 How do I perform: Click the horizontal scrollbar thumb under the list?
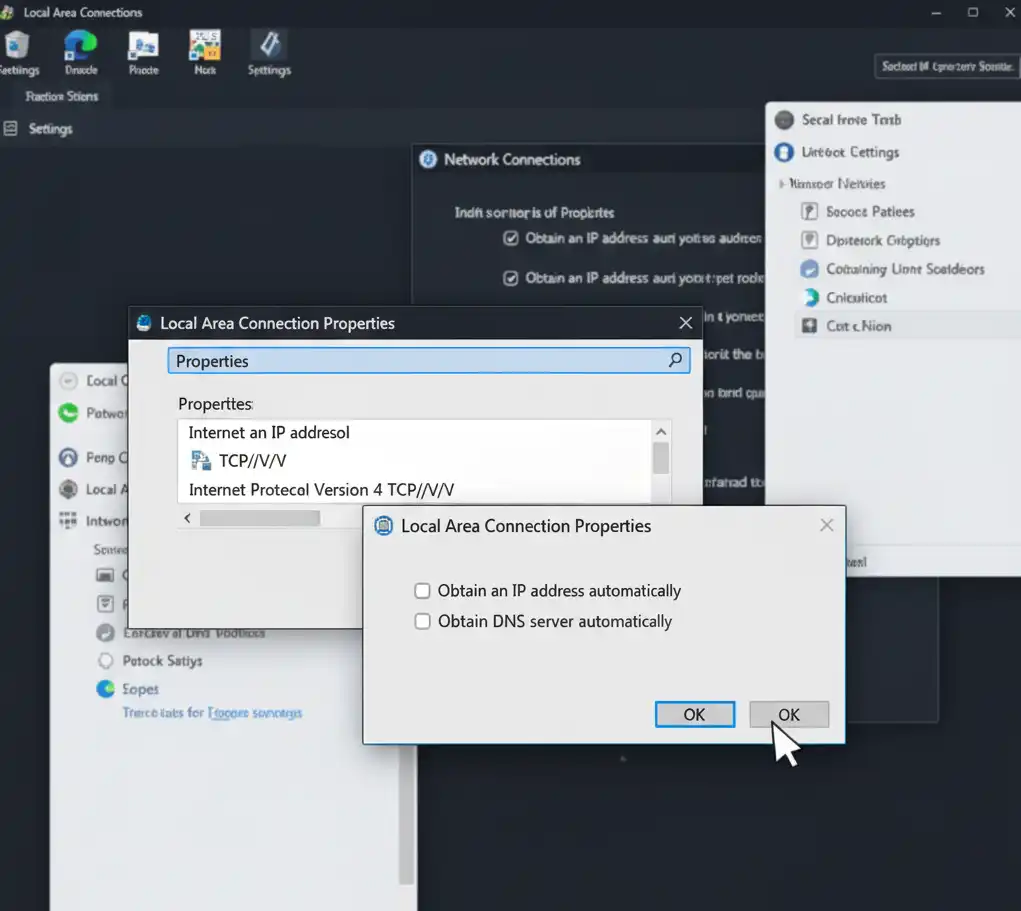tap(259, 518)
